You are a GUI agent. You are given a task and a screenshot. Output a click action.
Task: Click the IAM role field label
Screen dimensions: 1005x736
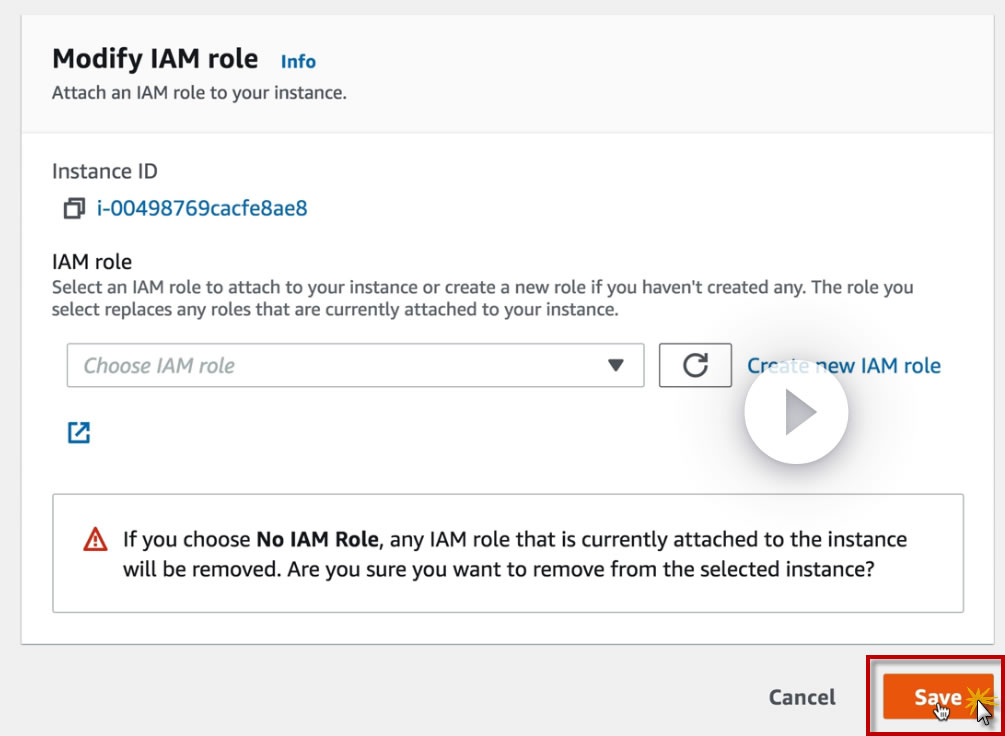tap(92, 262)
